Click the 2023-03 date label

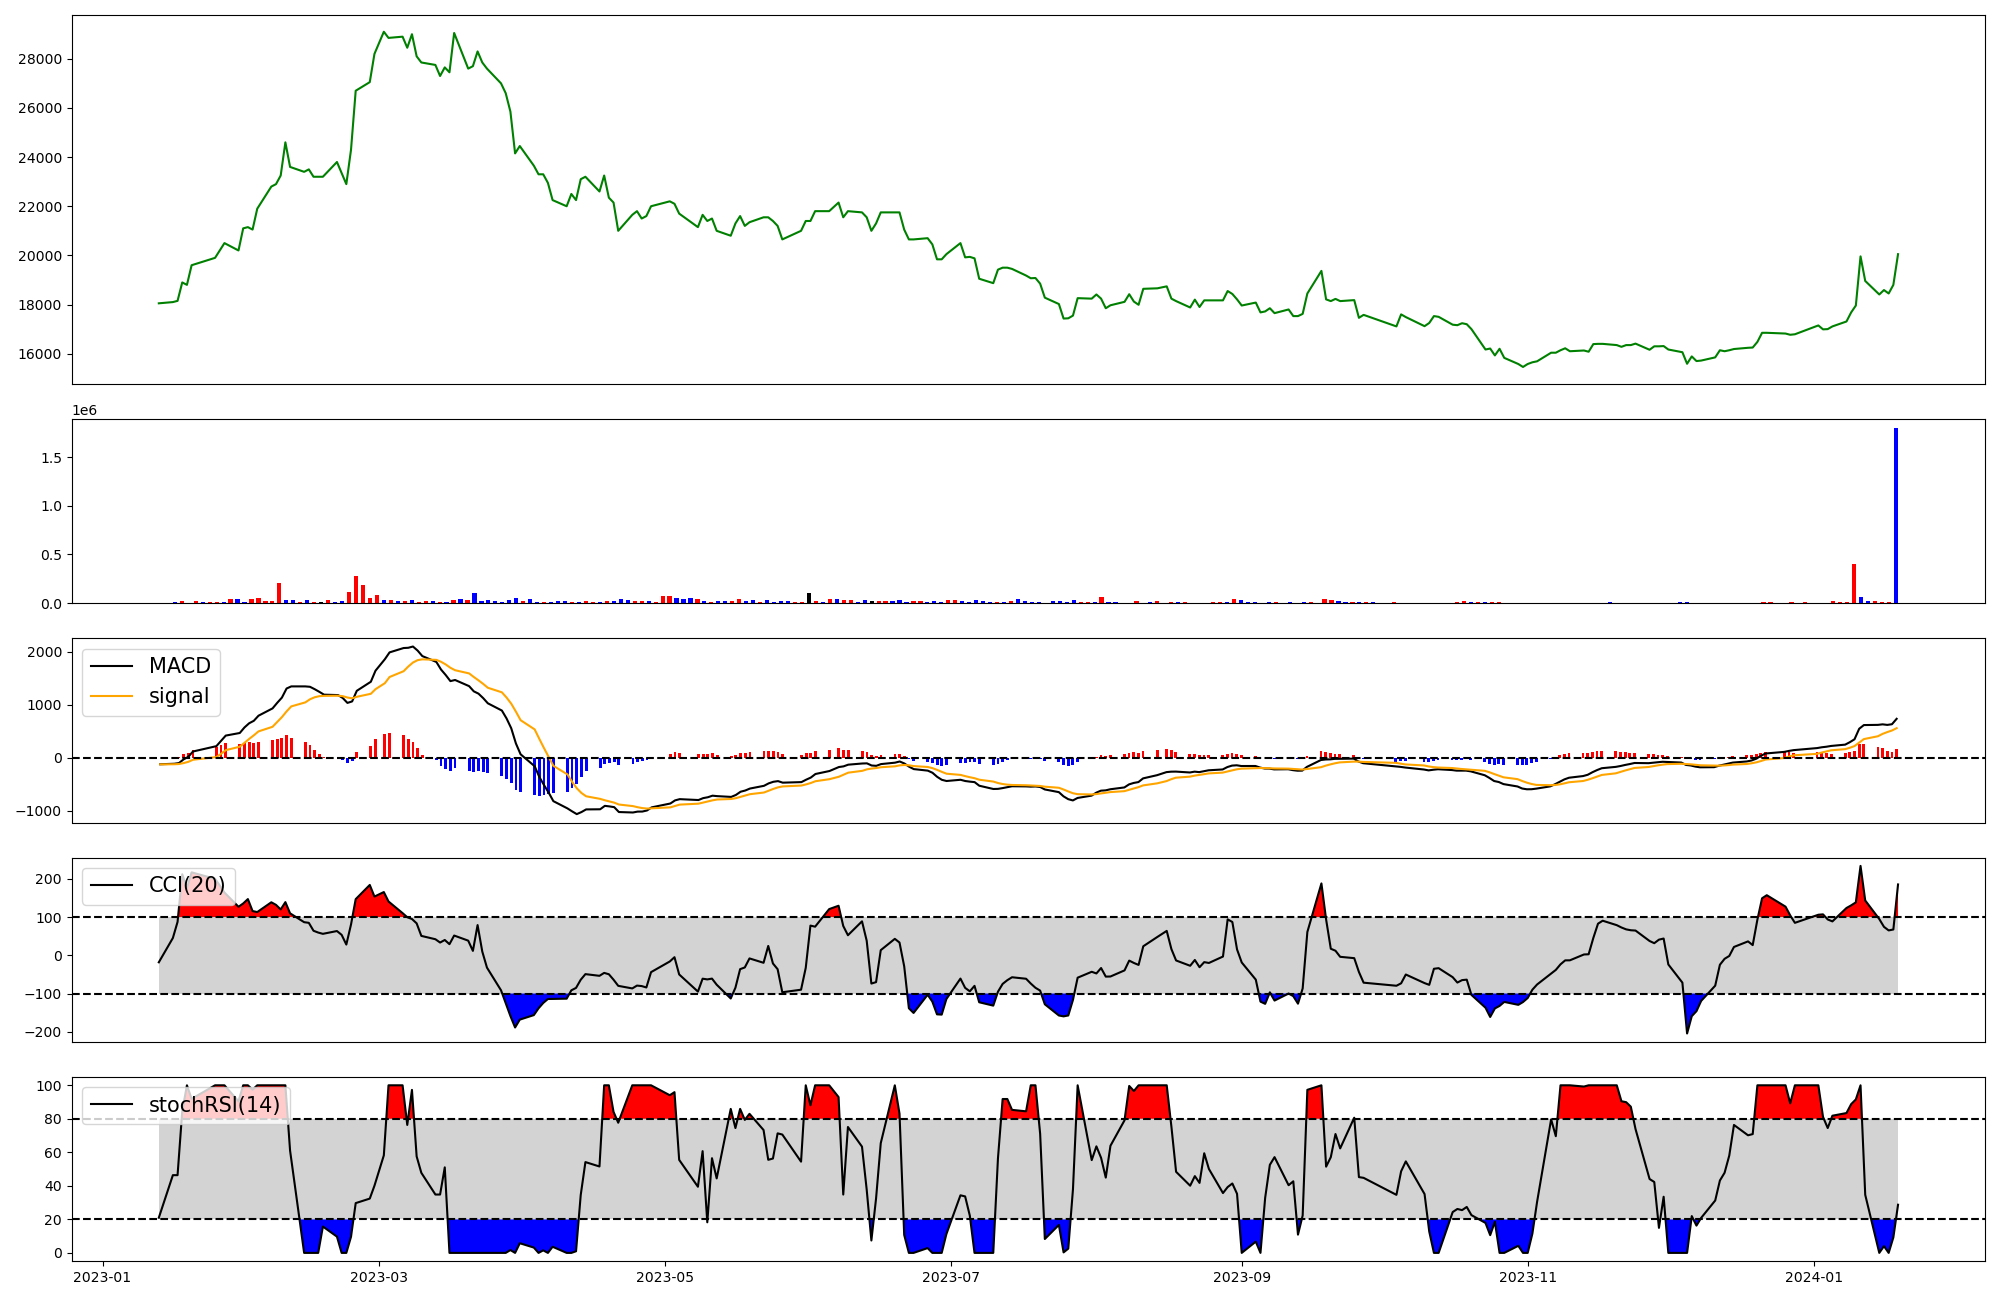tap(379, 1277)
